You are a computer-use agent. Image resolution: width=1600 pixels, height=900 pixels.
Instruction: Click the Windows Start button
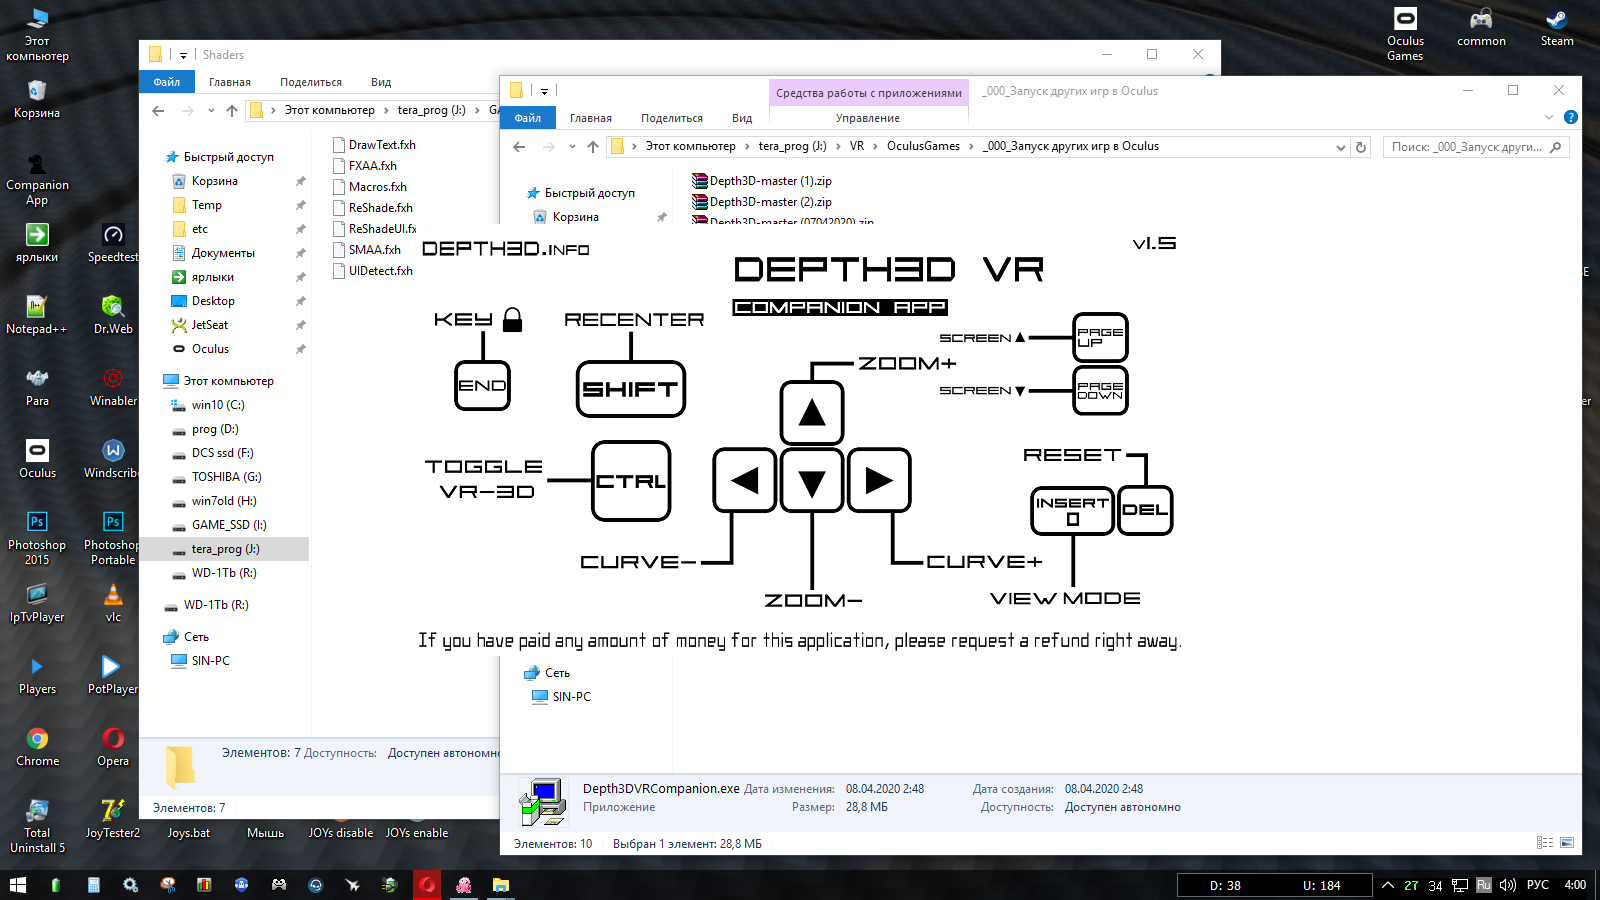[17, 885]
